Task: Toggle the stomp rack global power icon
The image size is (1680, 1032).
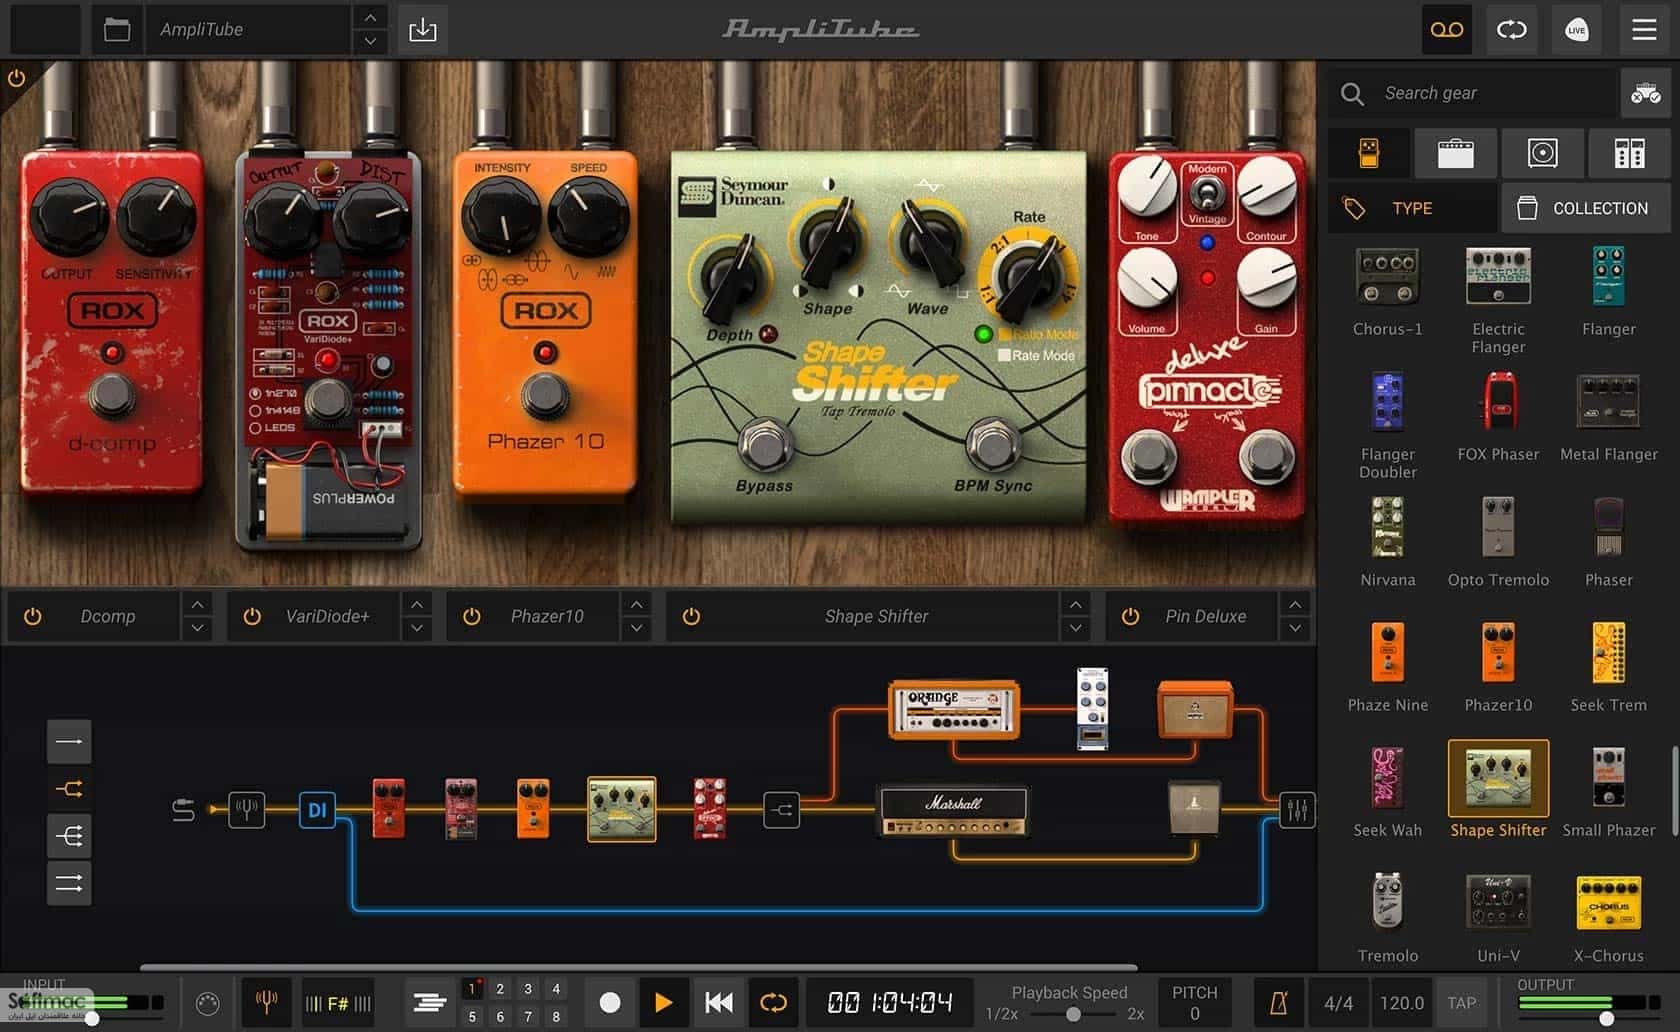Action: pyautogui.click(x=16, y=77)
